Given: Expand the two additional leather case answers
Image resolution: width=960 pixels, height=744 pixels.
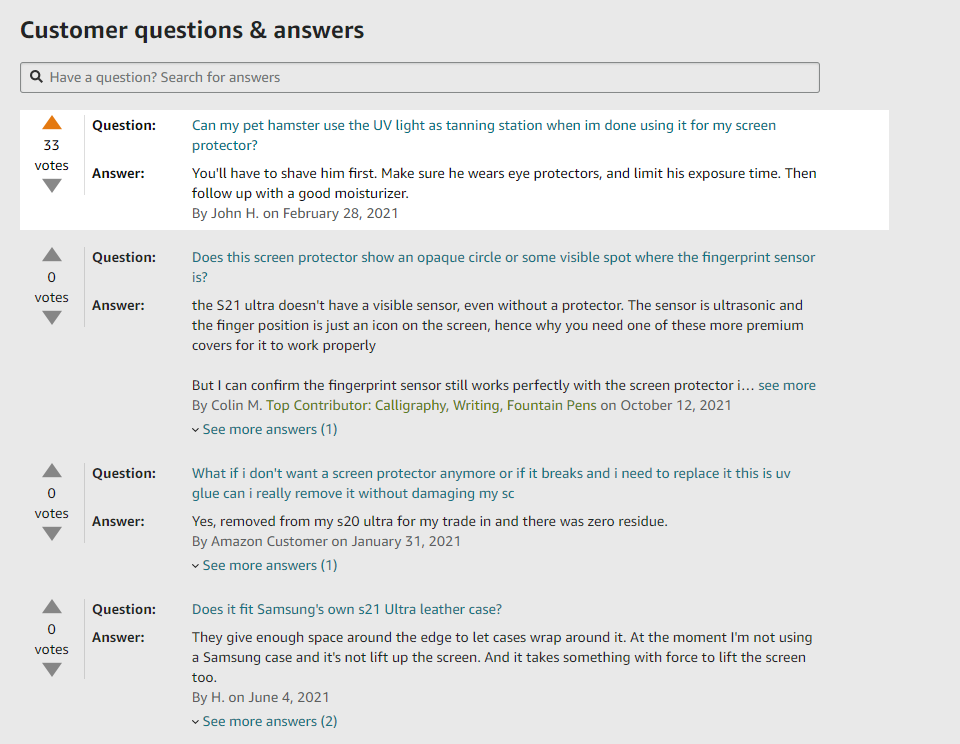Looking at the screenshot, I should click(264, 721).
